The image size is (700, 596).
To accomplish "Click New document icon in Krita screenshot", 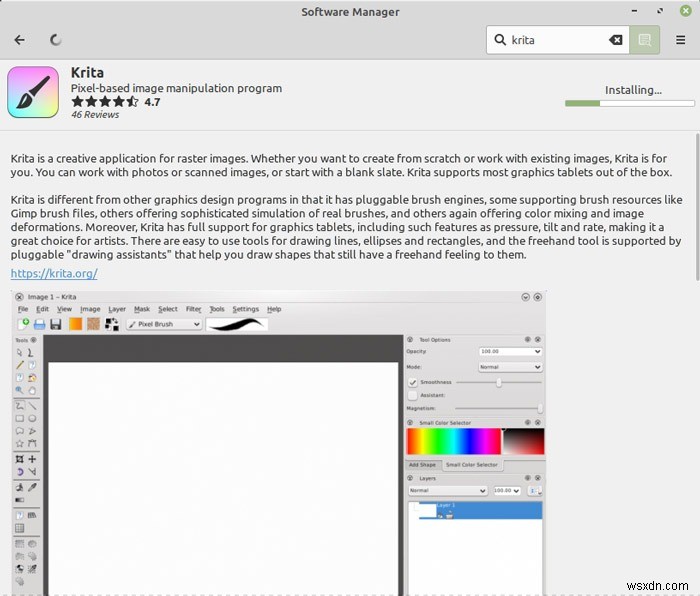I will [x=23, y=324].
